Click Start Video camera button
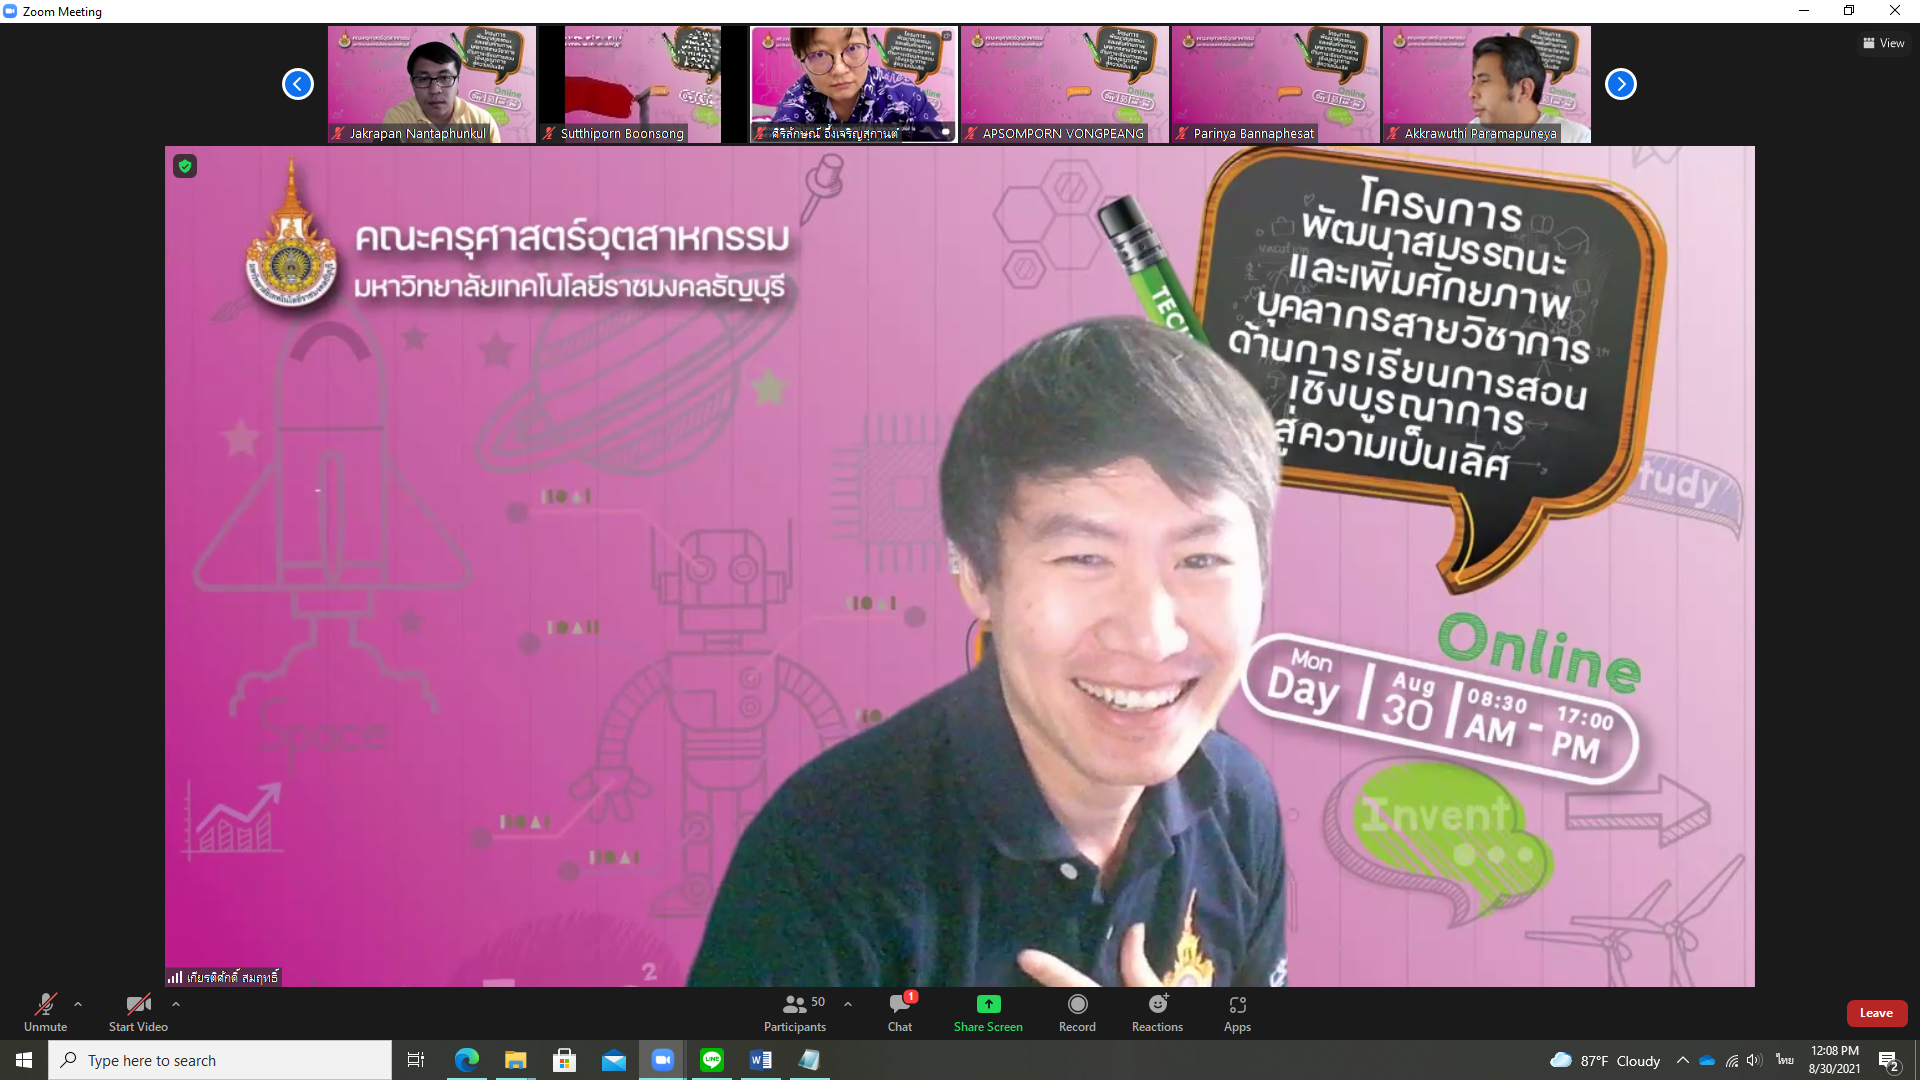Viewport: 1920px width, 1080px height. click(x=138, y=1012)
